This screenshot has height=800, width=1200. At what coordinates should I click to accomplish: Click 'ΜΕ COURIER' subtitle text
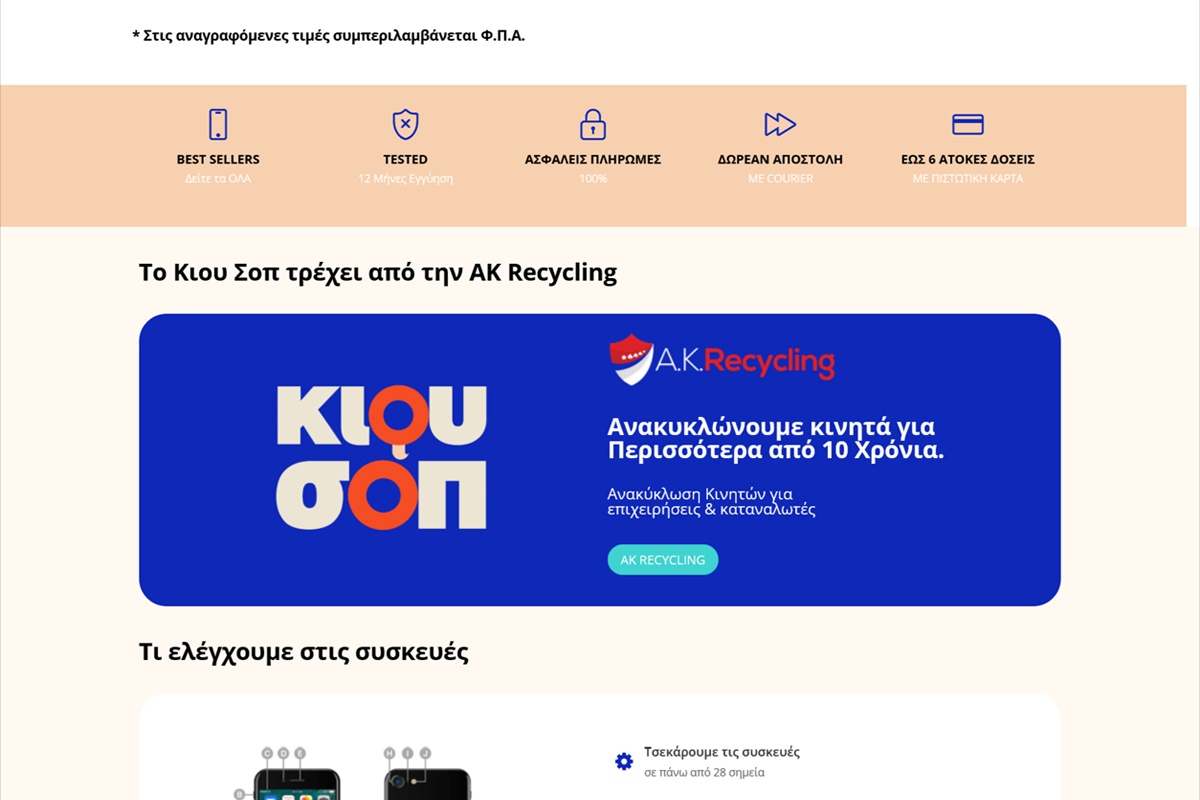(780, 179)
